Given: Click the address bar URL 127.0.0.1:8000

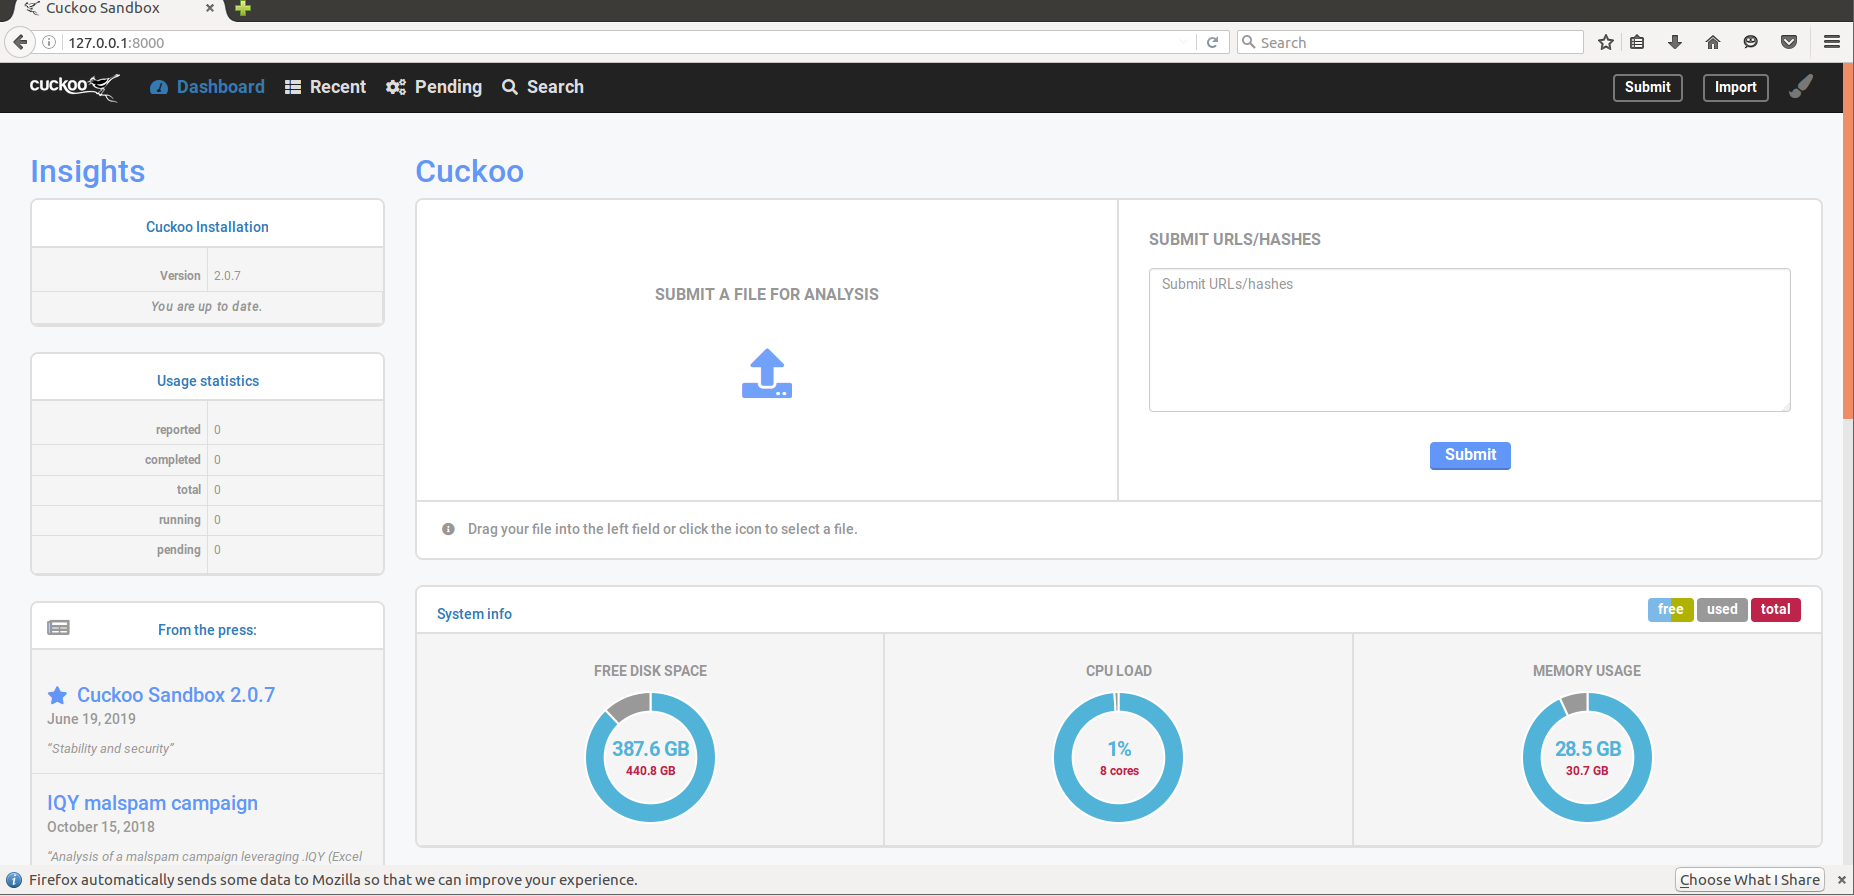Looking at the screenshot, I should click(x=116, y=43).
